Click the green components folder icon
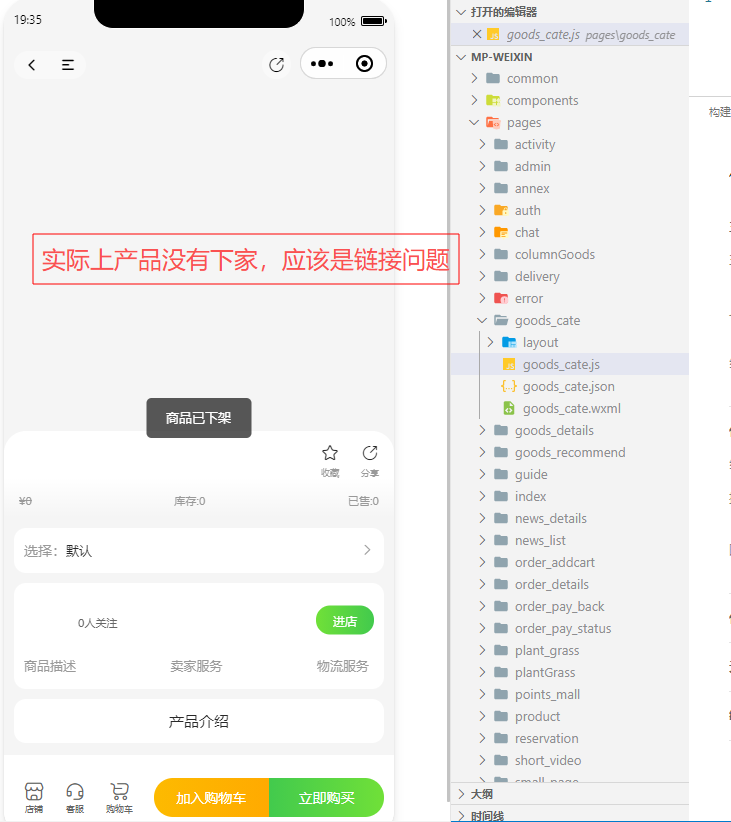731x822 pixels. point(493,100)
